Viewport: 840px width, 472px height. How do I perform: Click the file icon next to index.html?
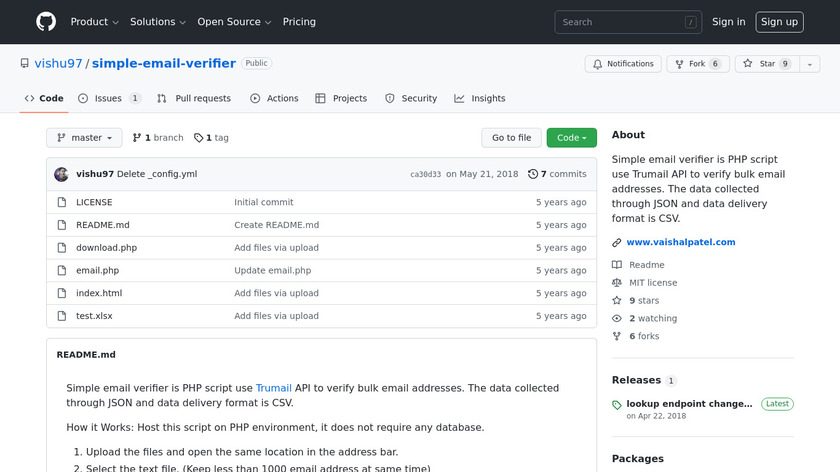tap(62, 293)
